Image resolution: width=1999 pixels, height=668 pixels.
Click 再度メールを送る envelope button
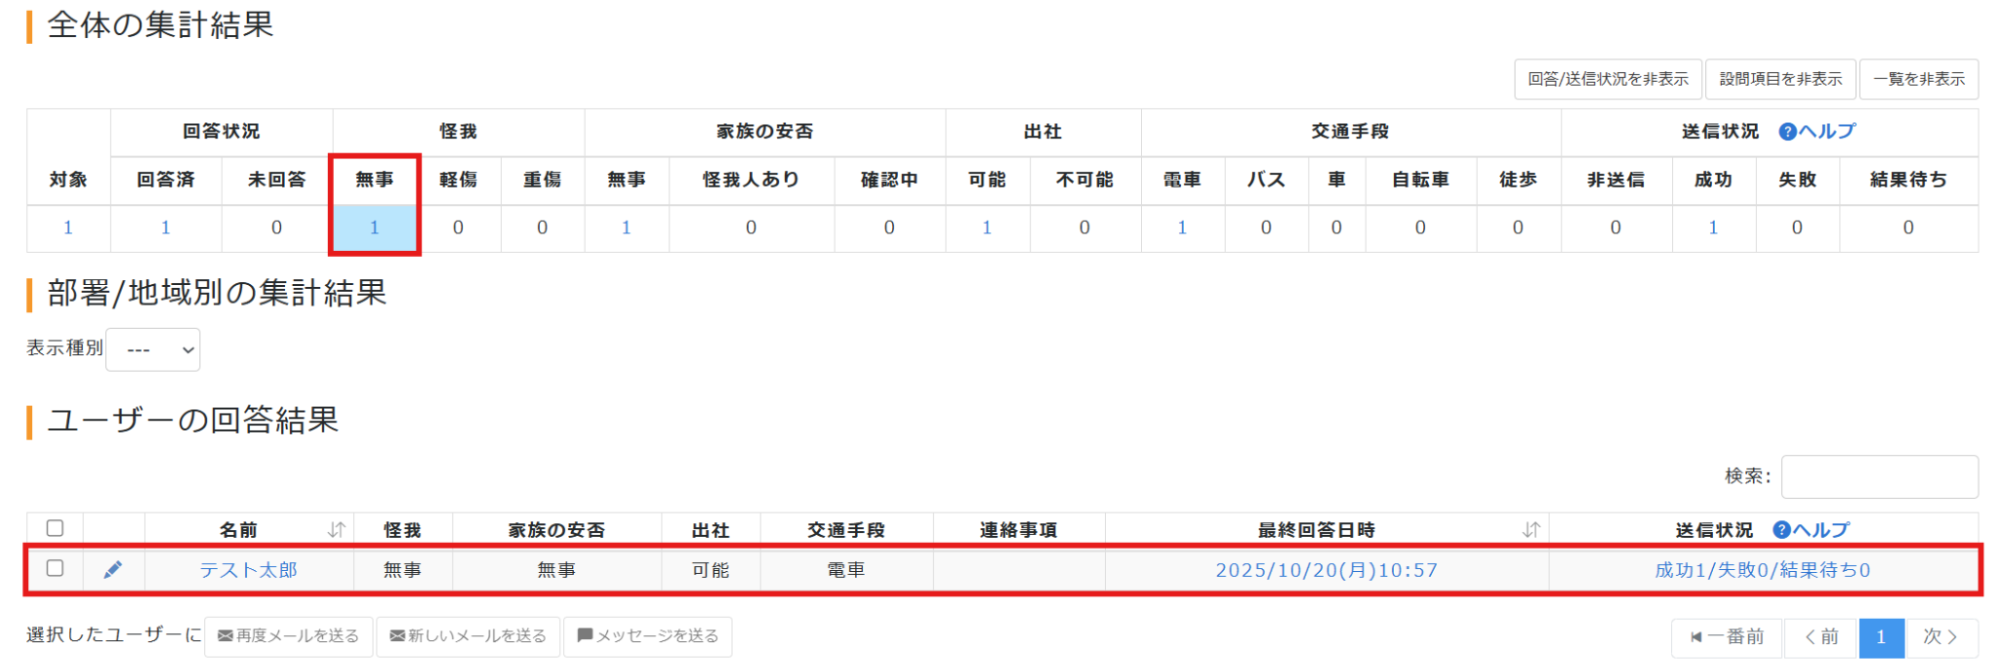(289, 636)
